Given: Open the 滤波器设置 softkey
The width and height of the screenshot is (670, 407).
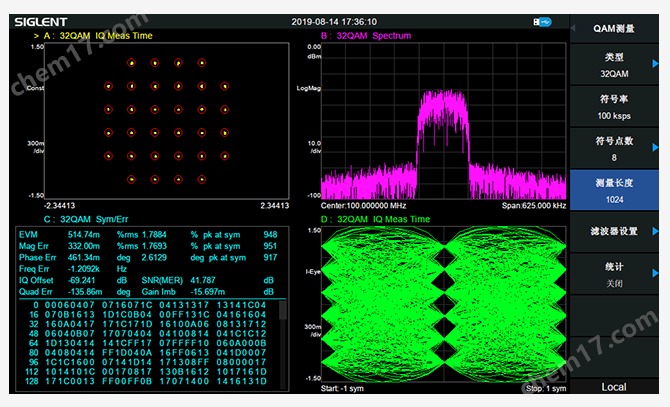Looking at the screenshot, I should (614, 232).
